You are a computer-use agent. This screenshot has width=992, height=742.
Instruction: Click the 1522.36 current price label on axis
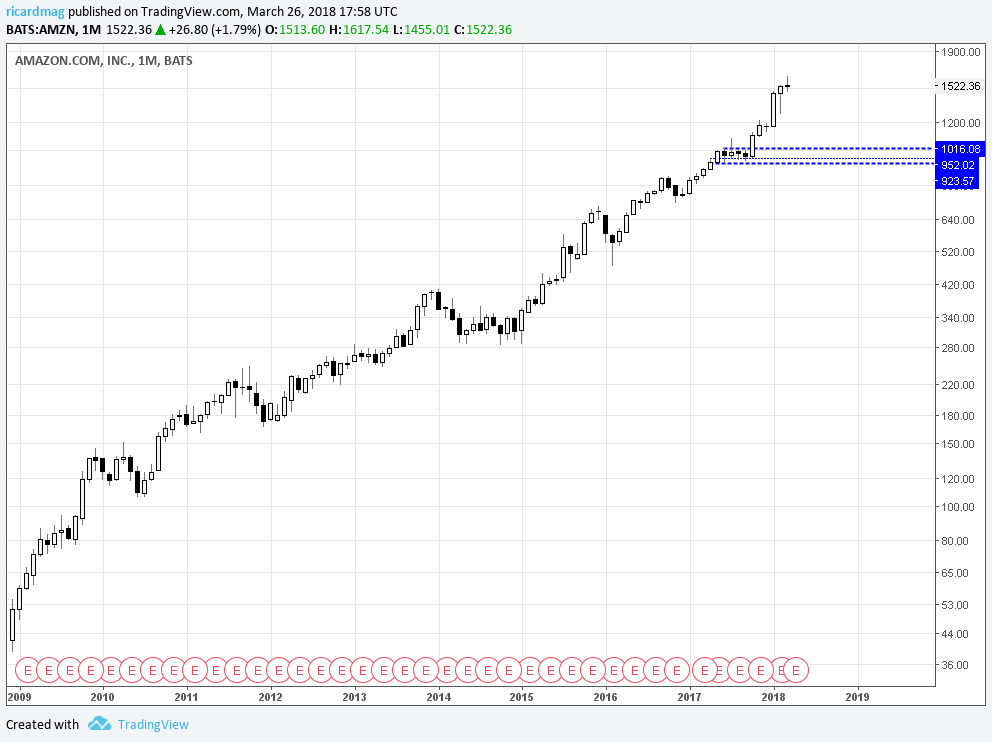click(x=960, y=86)
